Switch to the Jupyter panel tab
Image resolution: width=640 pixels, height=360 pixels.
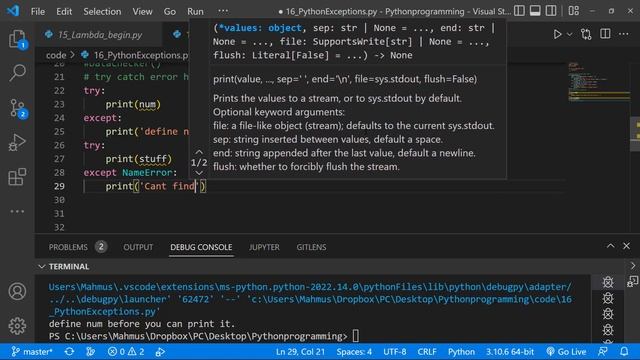pos(264,247)
